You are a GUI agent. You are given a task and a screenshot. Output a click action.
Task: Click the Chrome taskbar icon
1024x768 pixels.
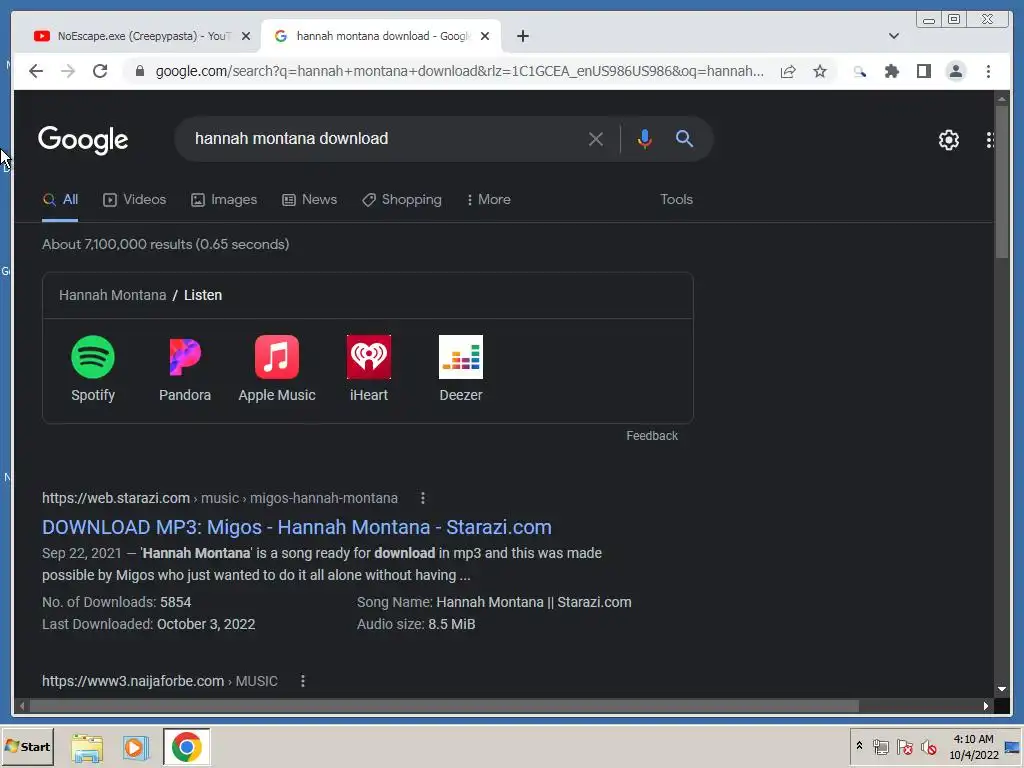187,747
